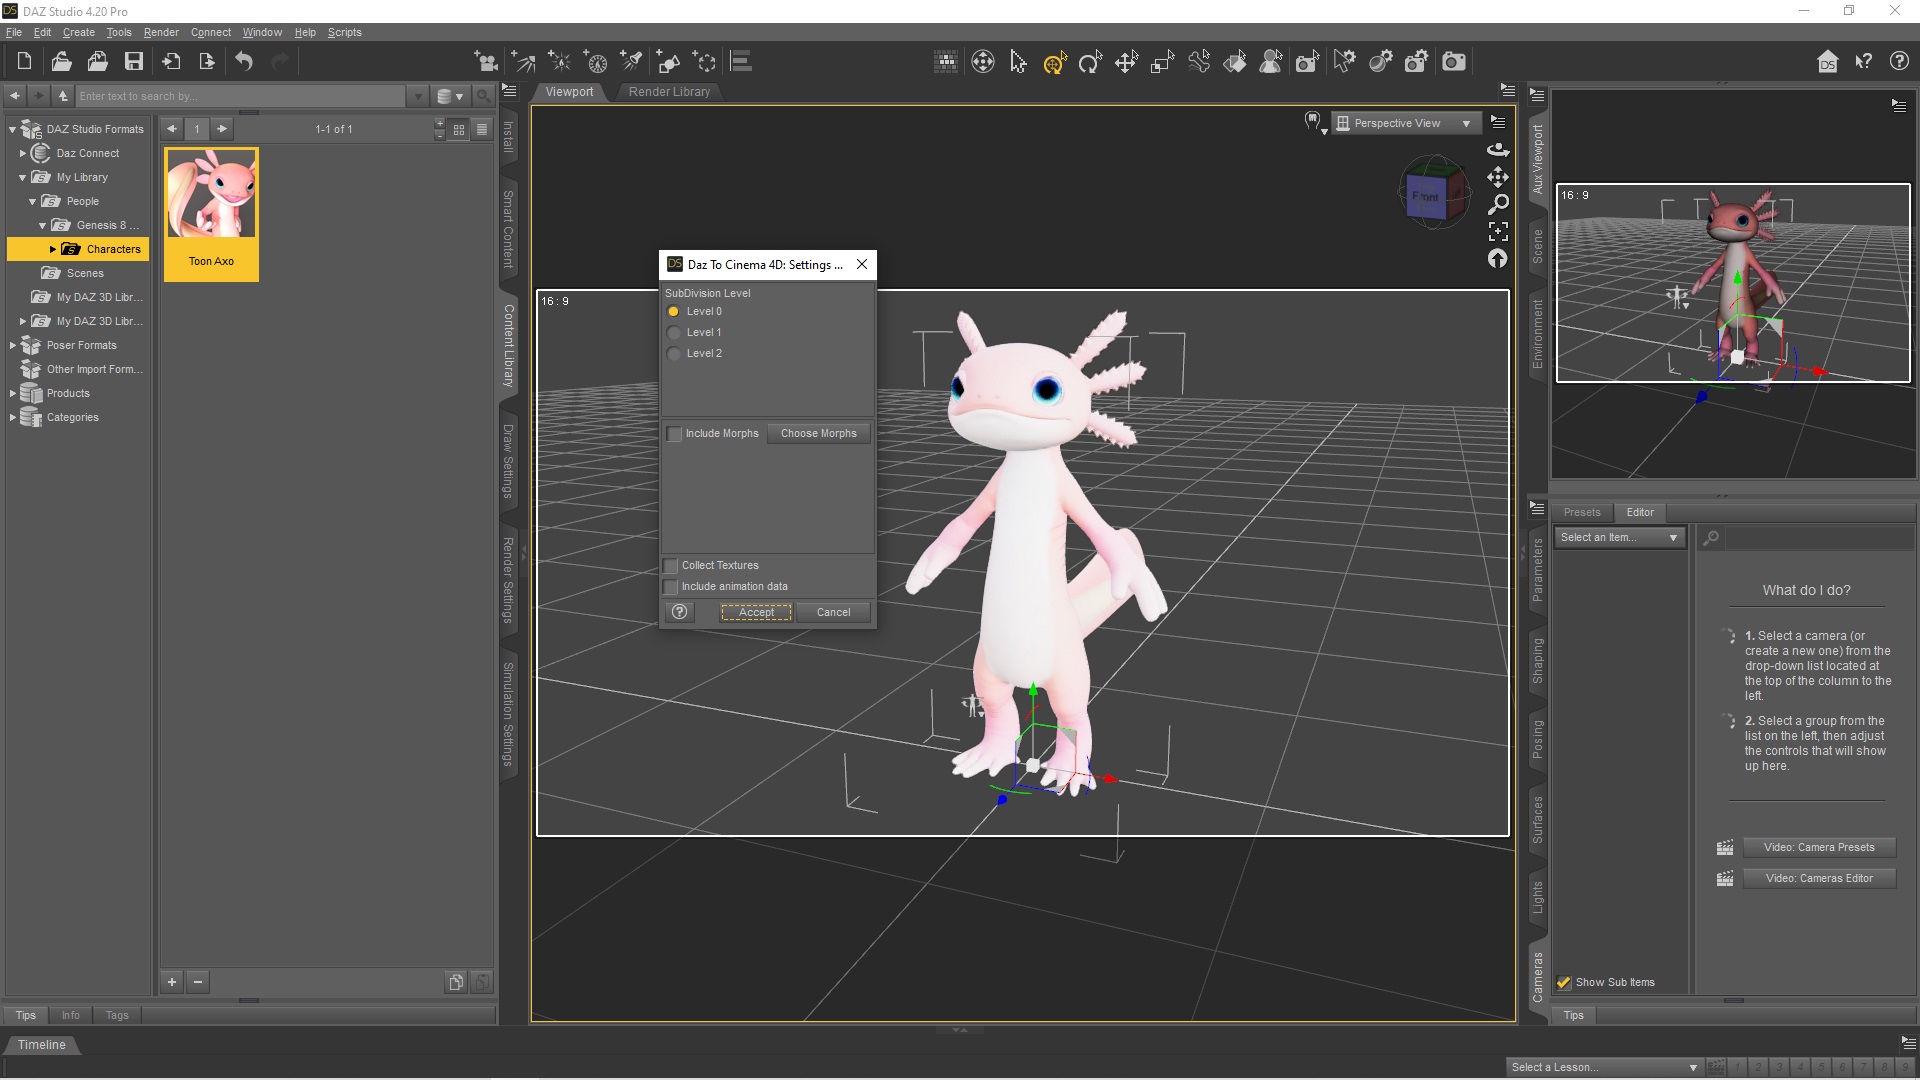Enable Include animation data checkbox
This screenshot has height=1080, width=1920.
(671, 587)
